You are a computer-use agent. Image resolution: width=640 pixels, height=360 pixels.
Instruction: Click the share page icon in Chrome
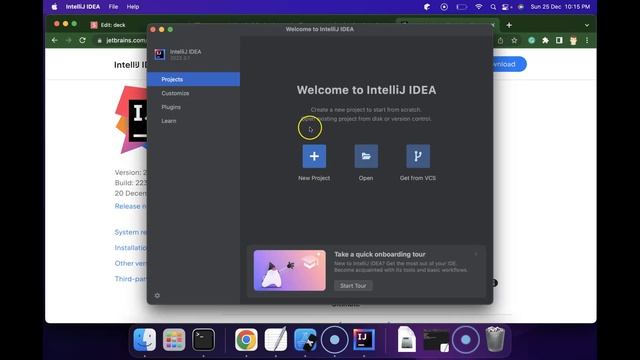click(x=500, y=40)
